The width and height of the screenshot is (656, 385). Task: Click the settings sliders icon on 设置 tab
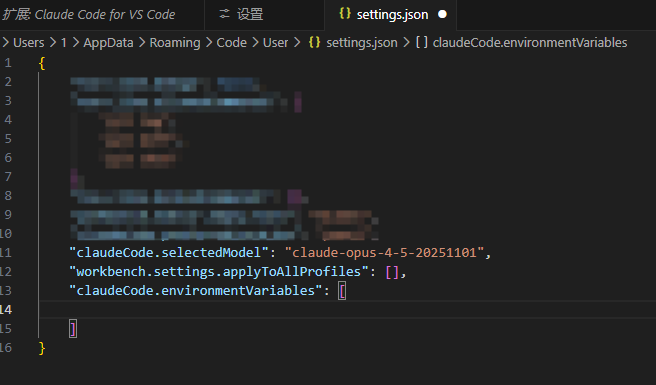click(x=225, y=14)
